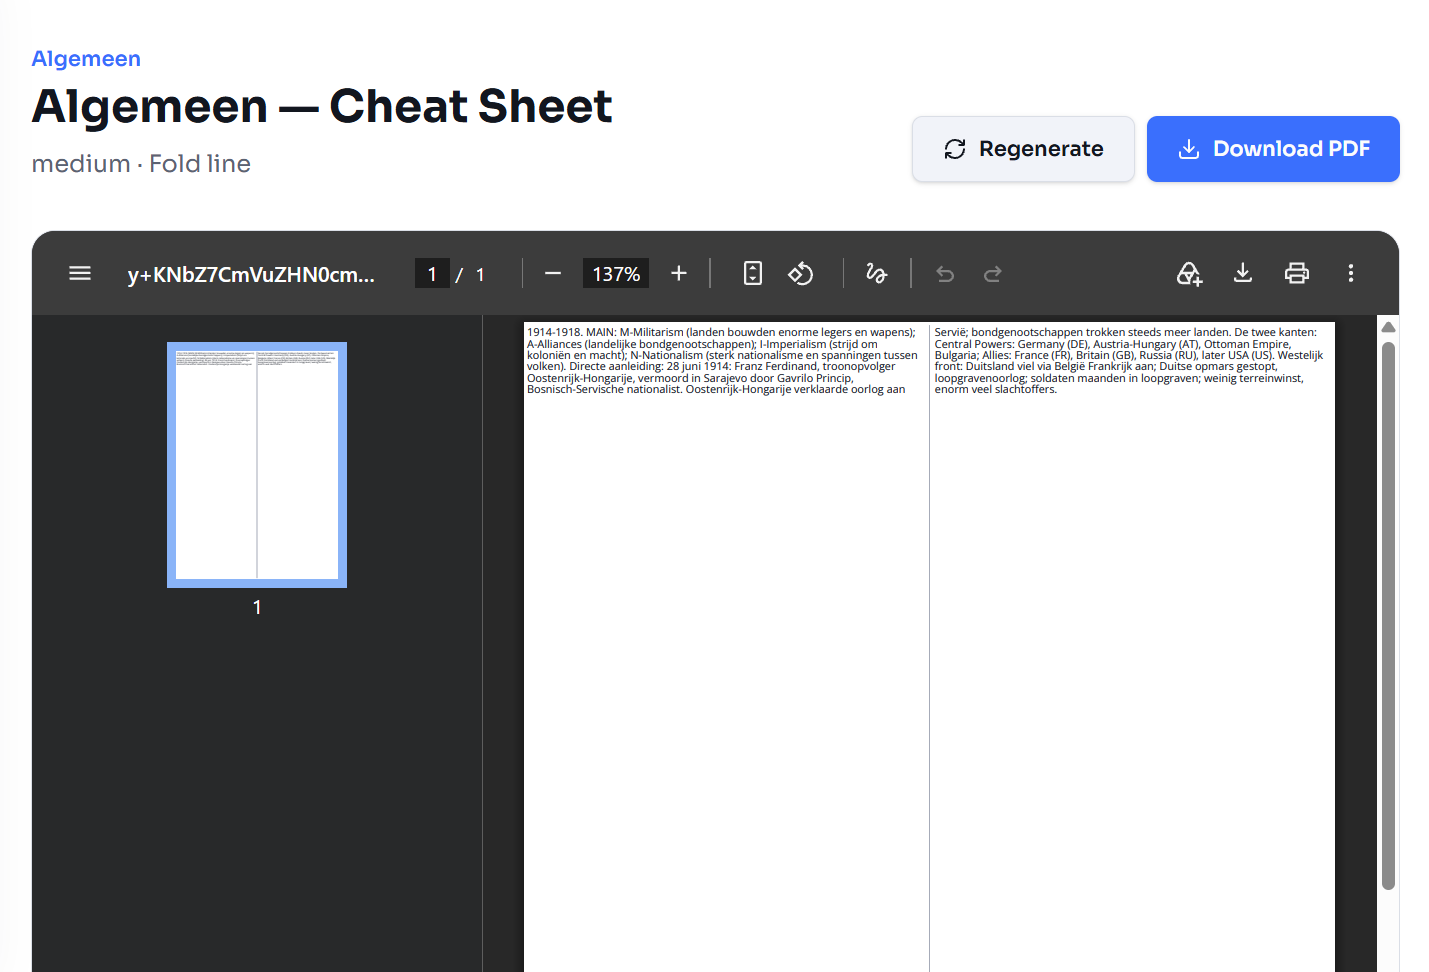Download the PDF from viewer toolbar
This screenshot has height=972, width=1429.
click(1243, 273)
